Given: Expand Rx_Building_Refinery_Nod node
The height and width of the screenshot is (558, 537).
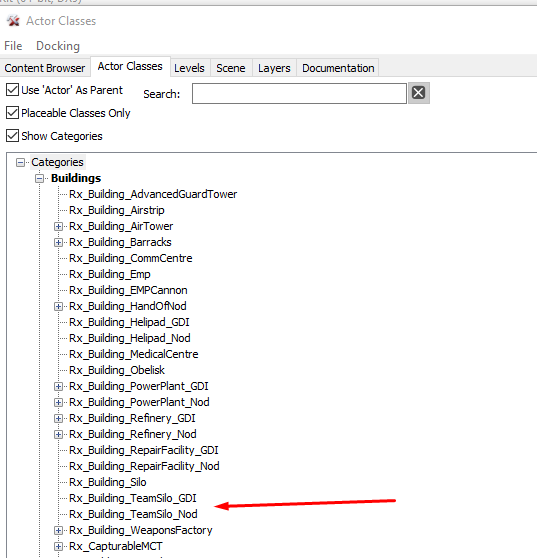Looking at the screenshot, I should (58, 435).
